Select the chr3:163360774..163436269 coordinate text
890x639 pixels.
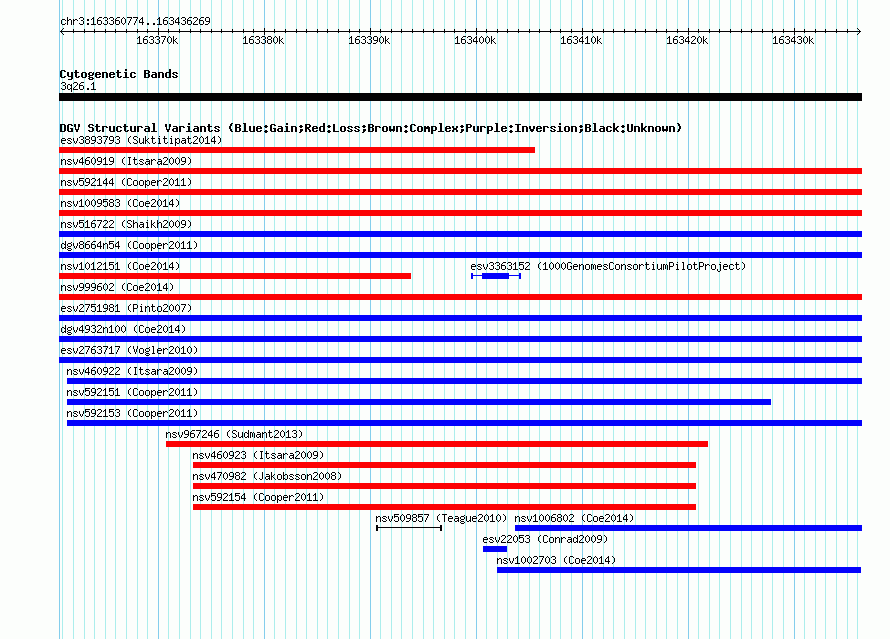click(x=135, y=21)
